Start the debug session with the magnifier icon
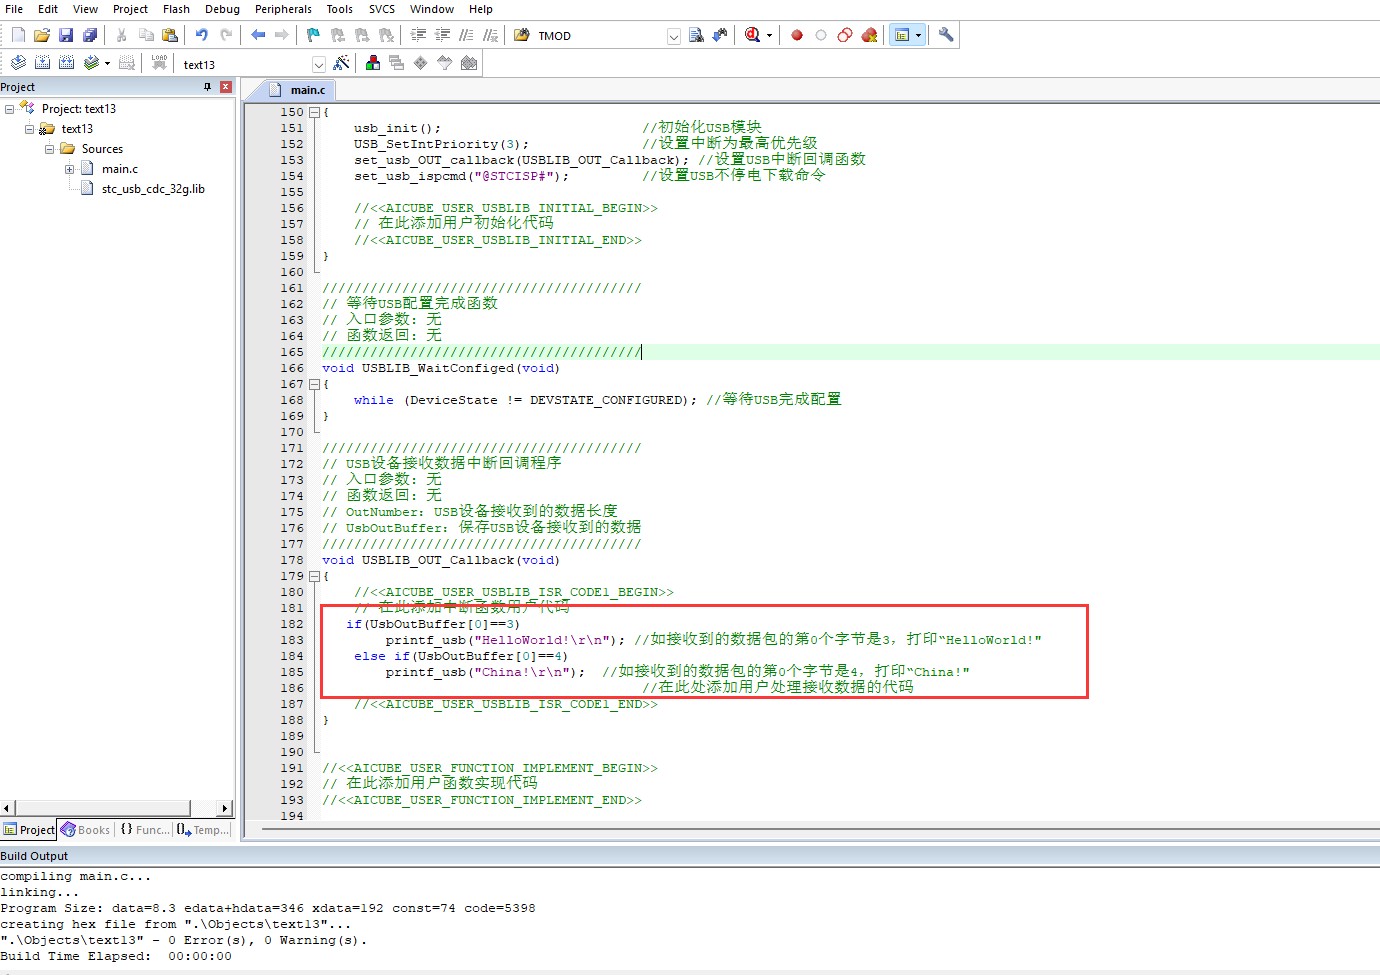The image size is (1380, 975). pos(752,35)
